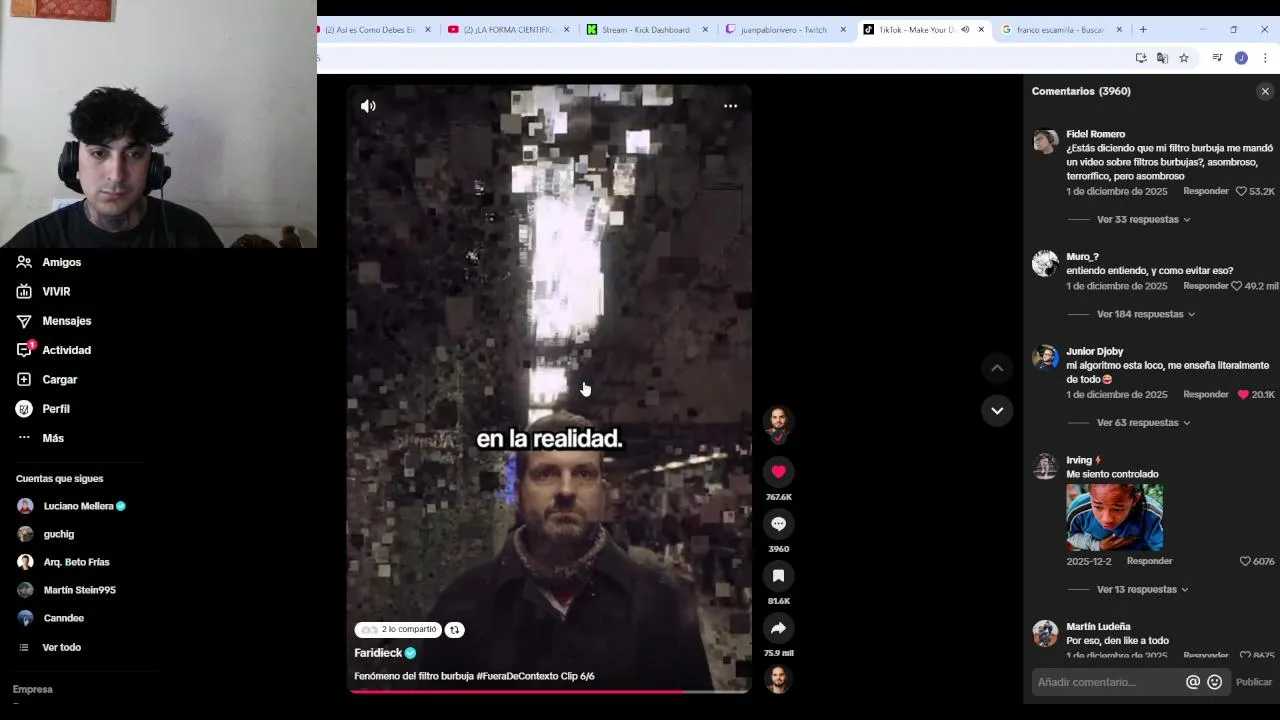Click the Empresa footer link
This screenshot has width=1280, height=720.
click(x=32, y=689)
